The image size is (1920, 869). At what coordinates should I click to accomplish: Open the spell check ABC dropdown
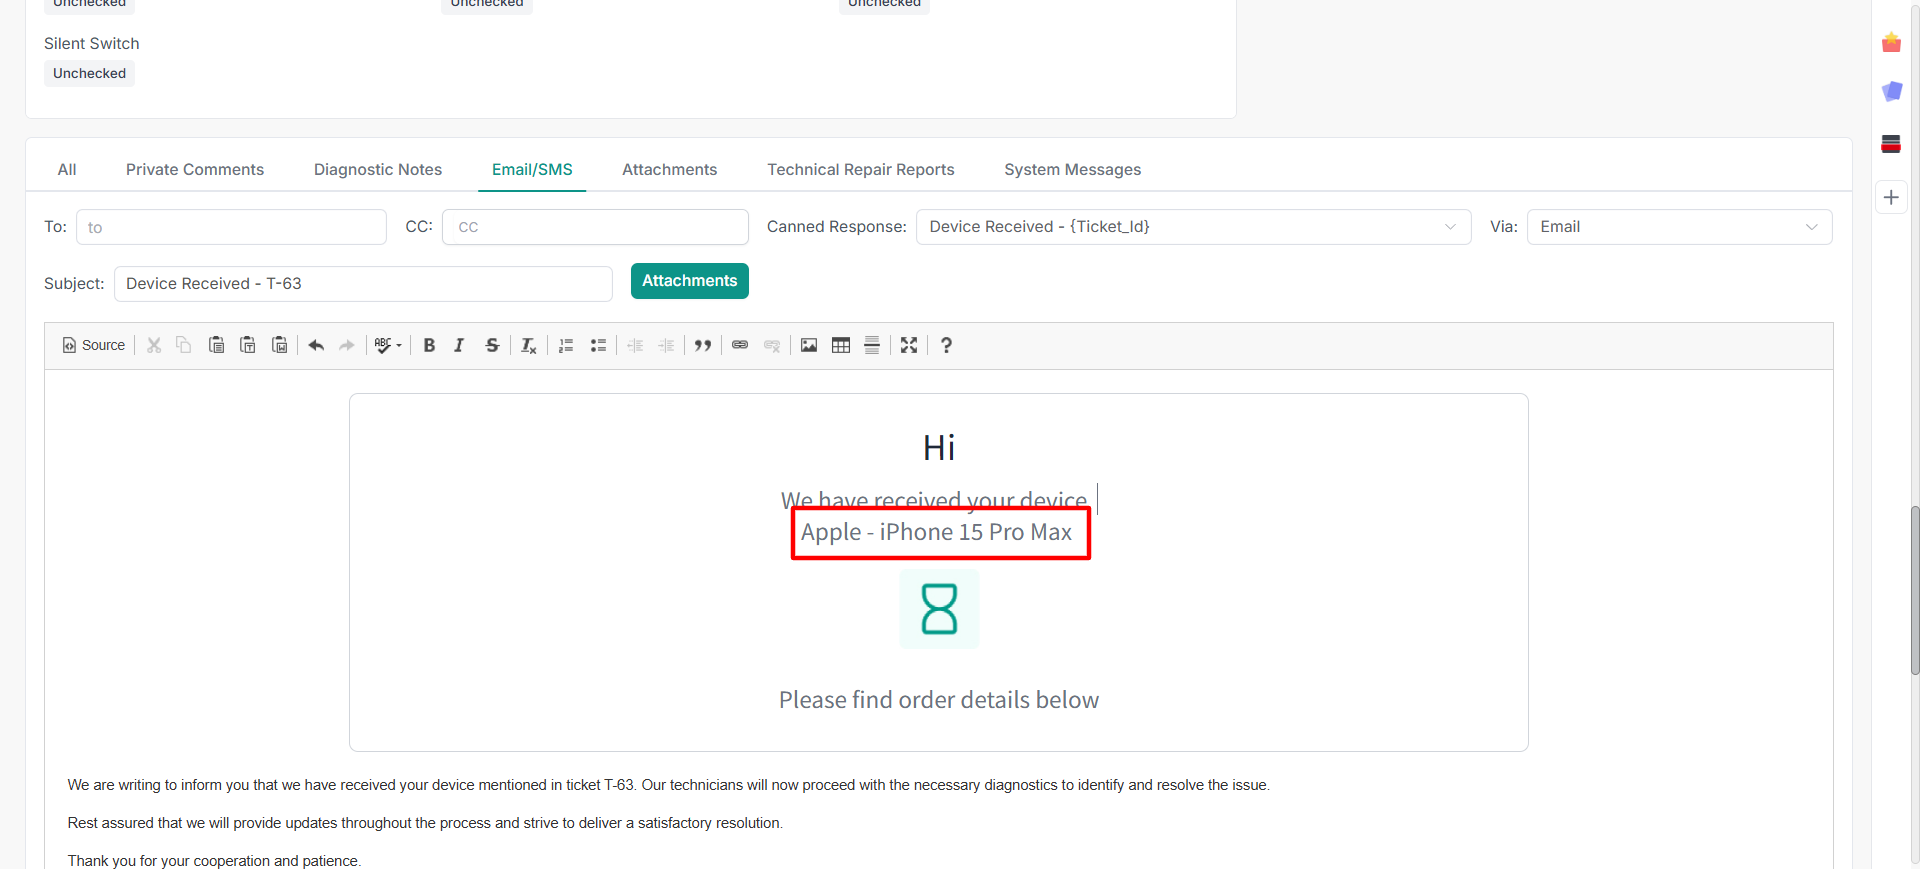point(388,345)
